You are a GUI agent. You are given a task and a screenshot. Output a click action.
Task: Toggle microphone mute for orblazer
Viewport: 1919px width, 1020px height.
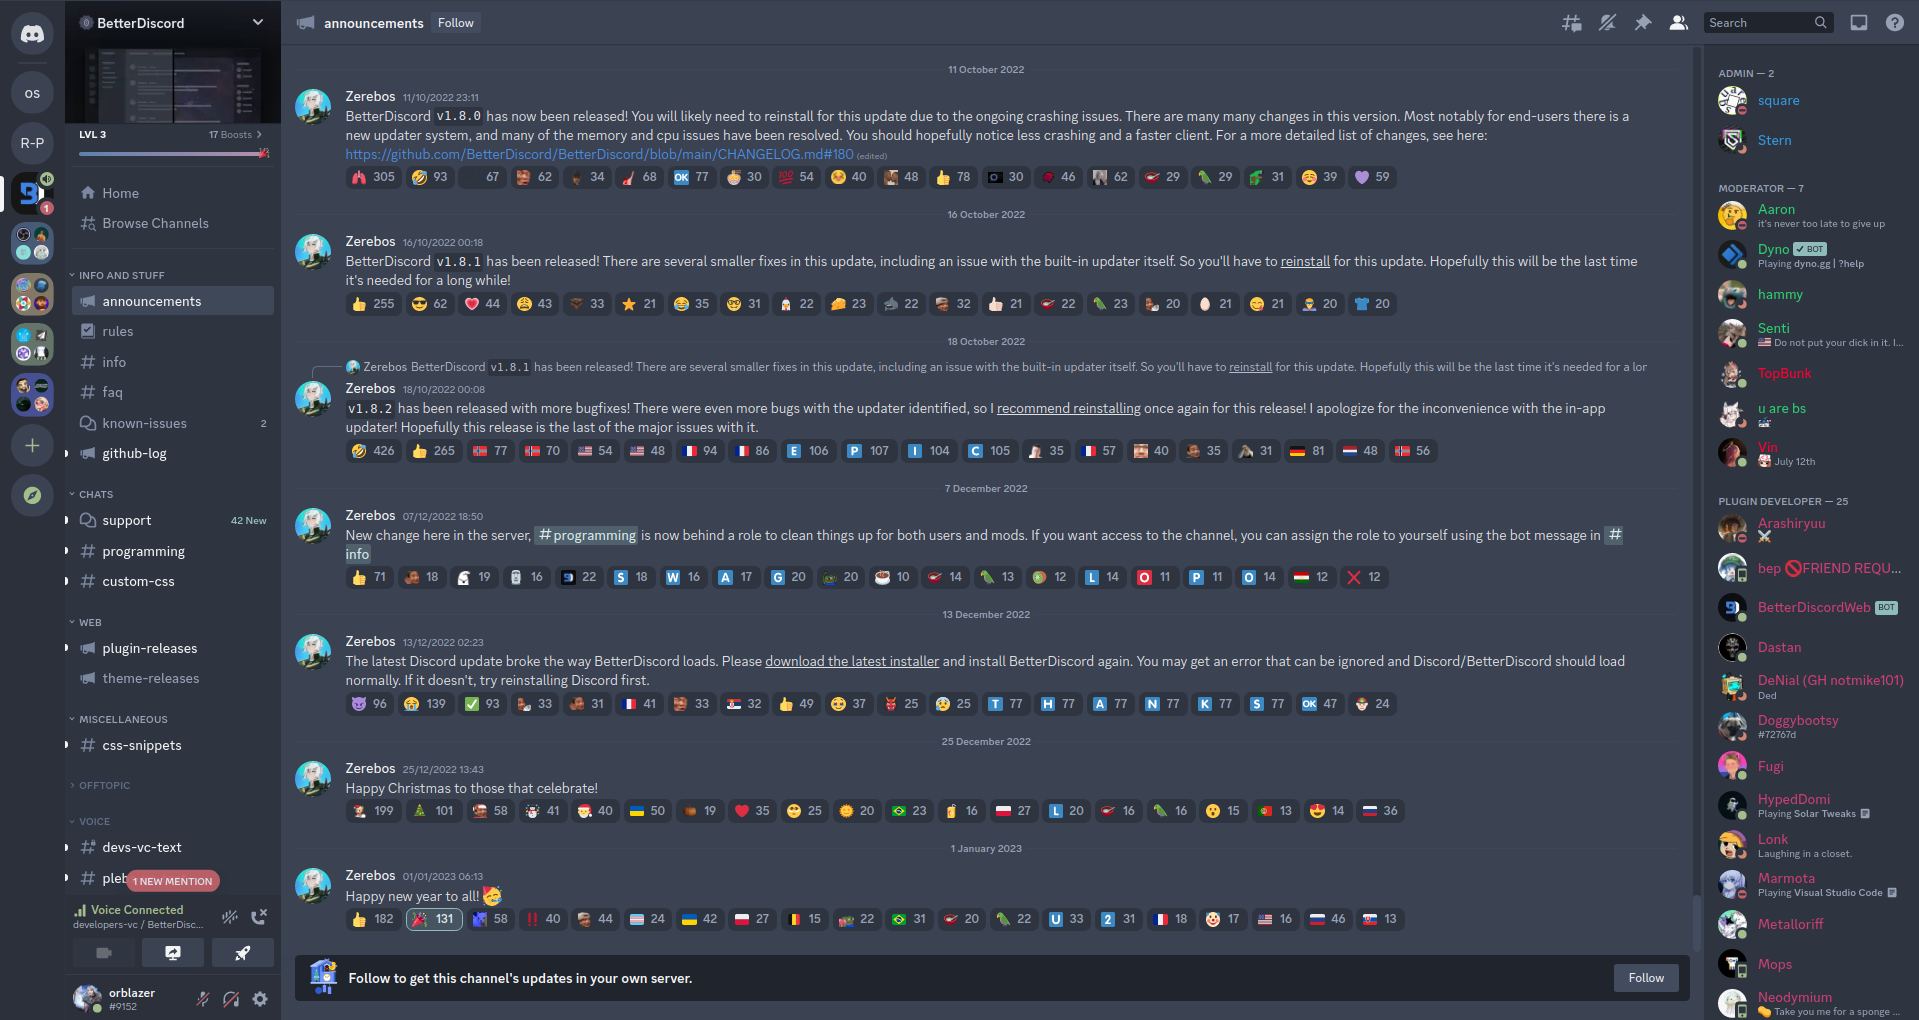point(203,999)
